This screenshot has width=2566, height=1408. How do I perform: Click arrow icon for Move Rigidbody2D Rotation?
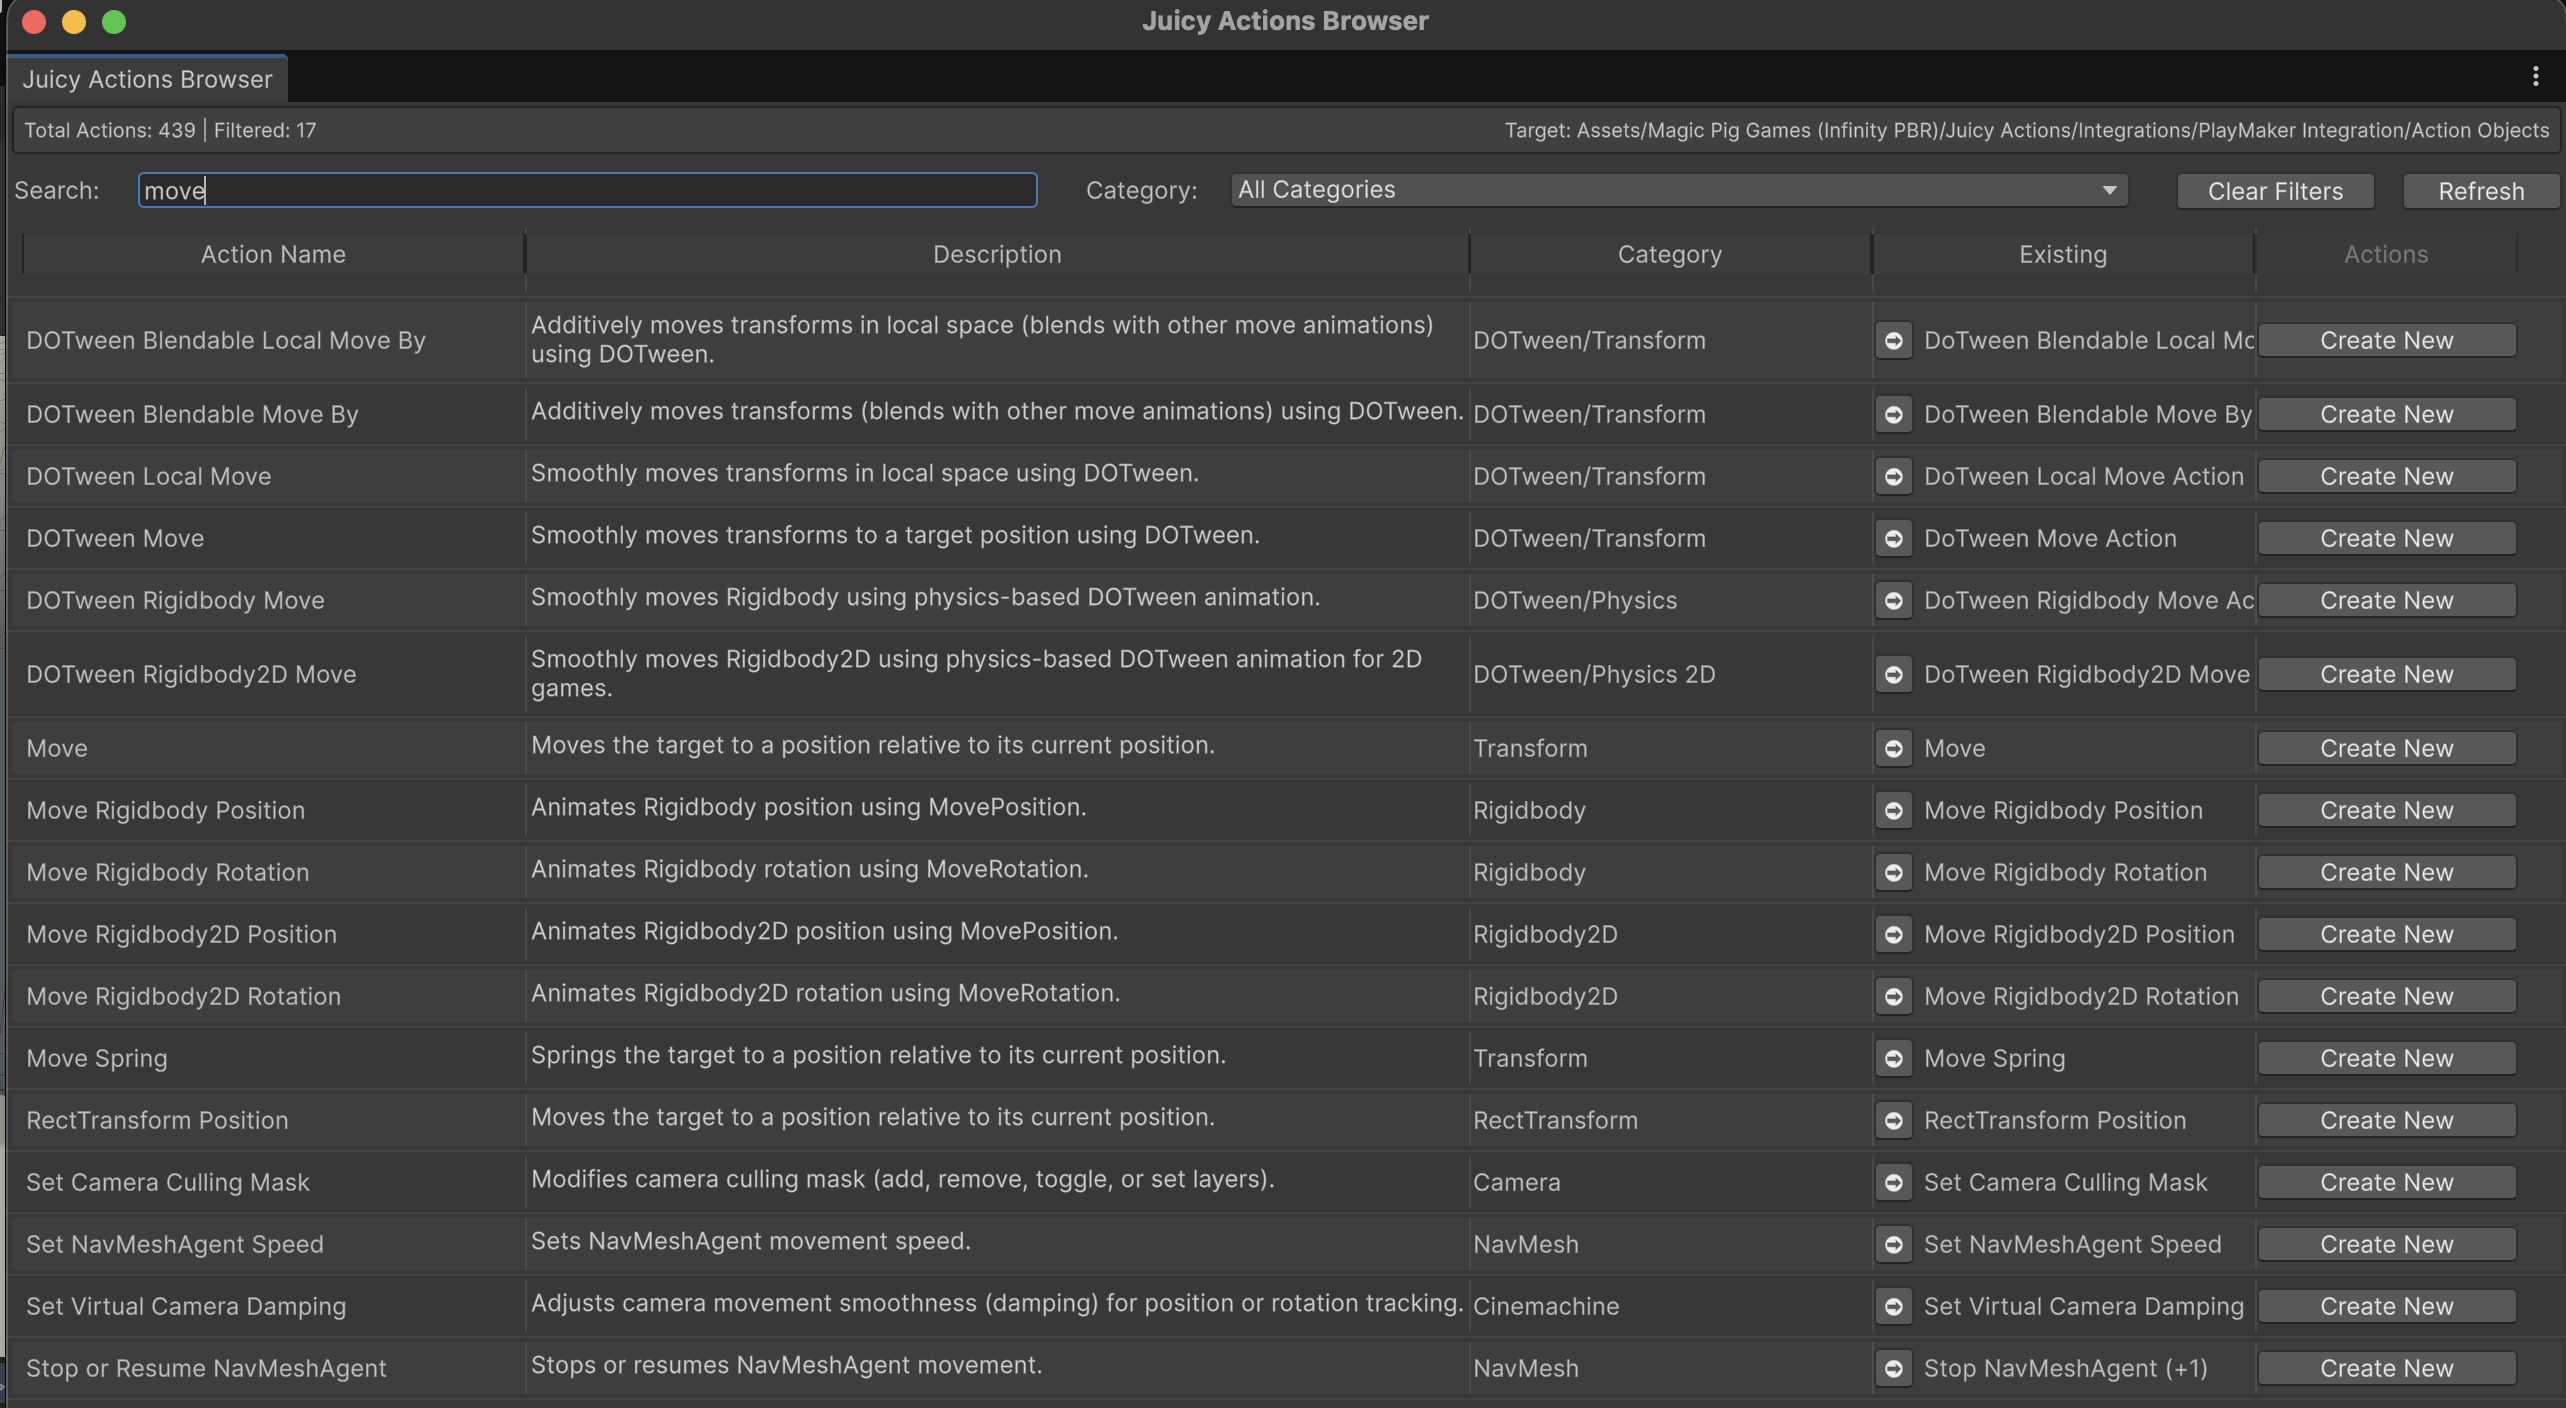(x=1893, y=997)
